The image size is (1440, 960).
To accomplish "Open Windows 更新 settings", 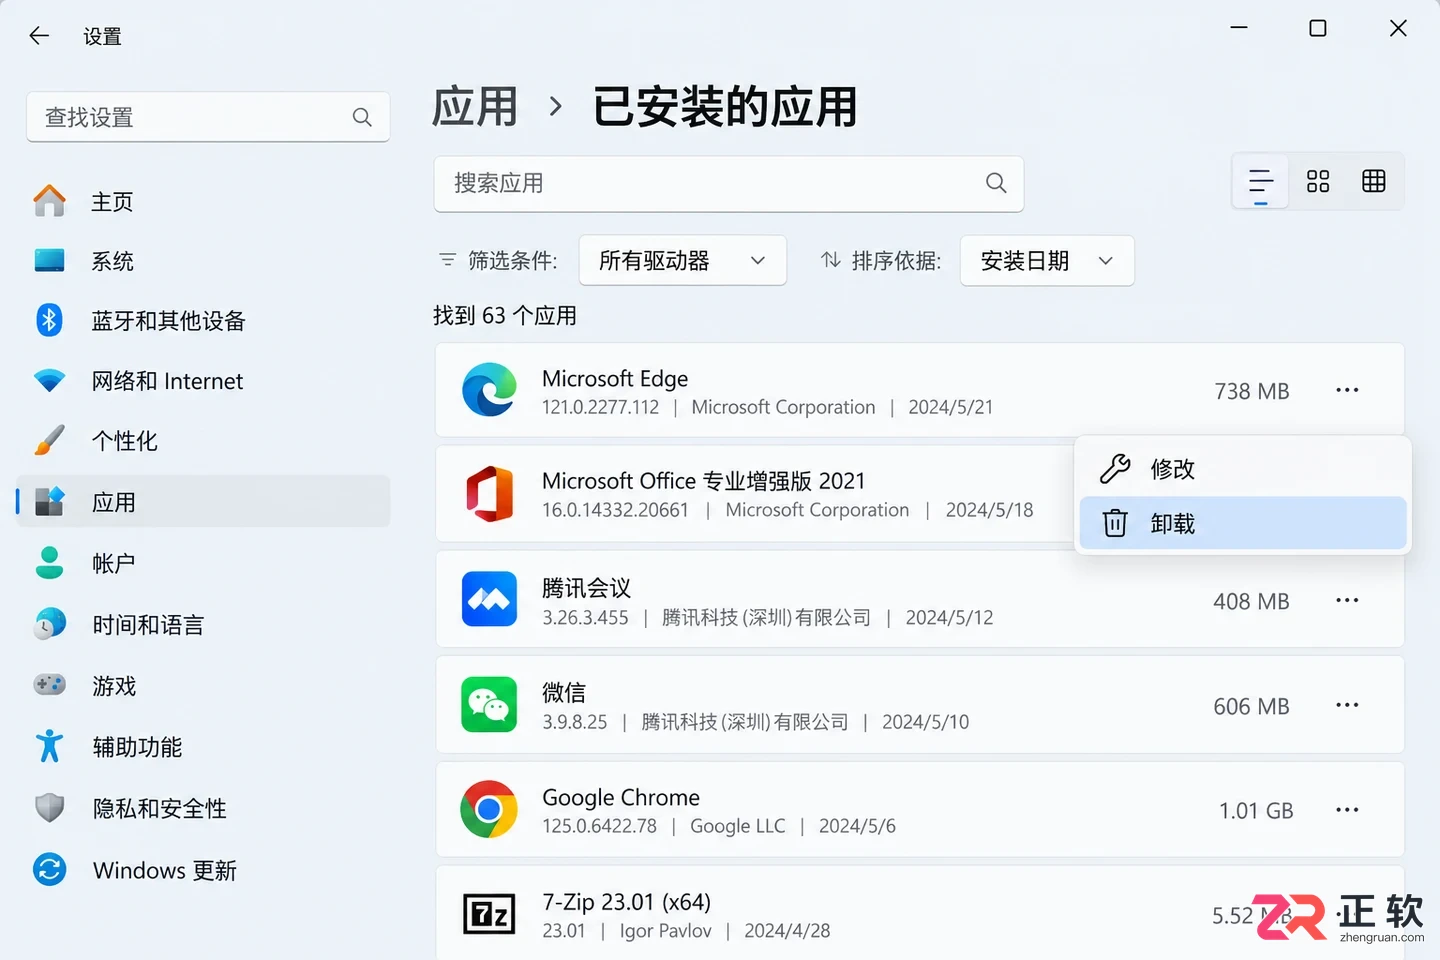I will (x=204, y=870).
